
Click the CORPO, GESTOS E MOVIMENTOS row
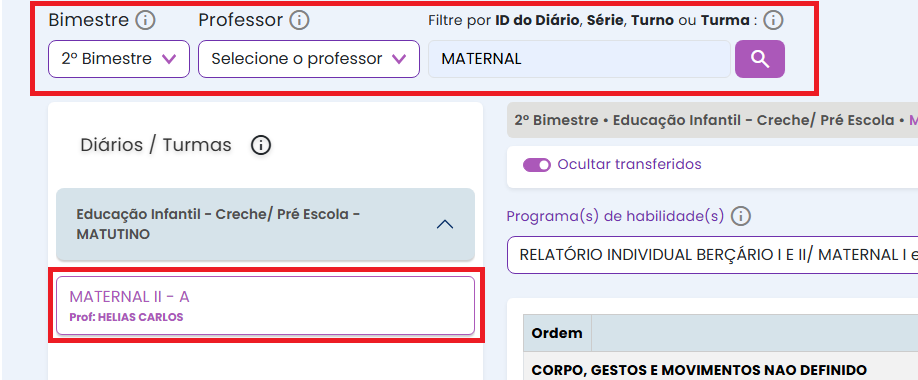pos(721,370)
